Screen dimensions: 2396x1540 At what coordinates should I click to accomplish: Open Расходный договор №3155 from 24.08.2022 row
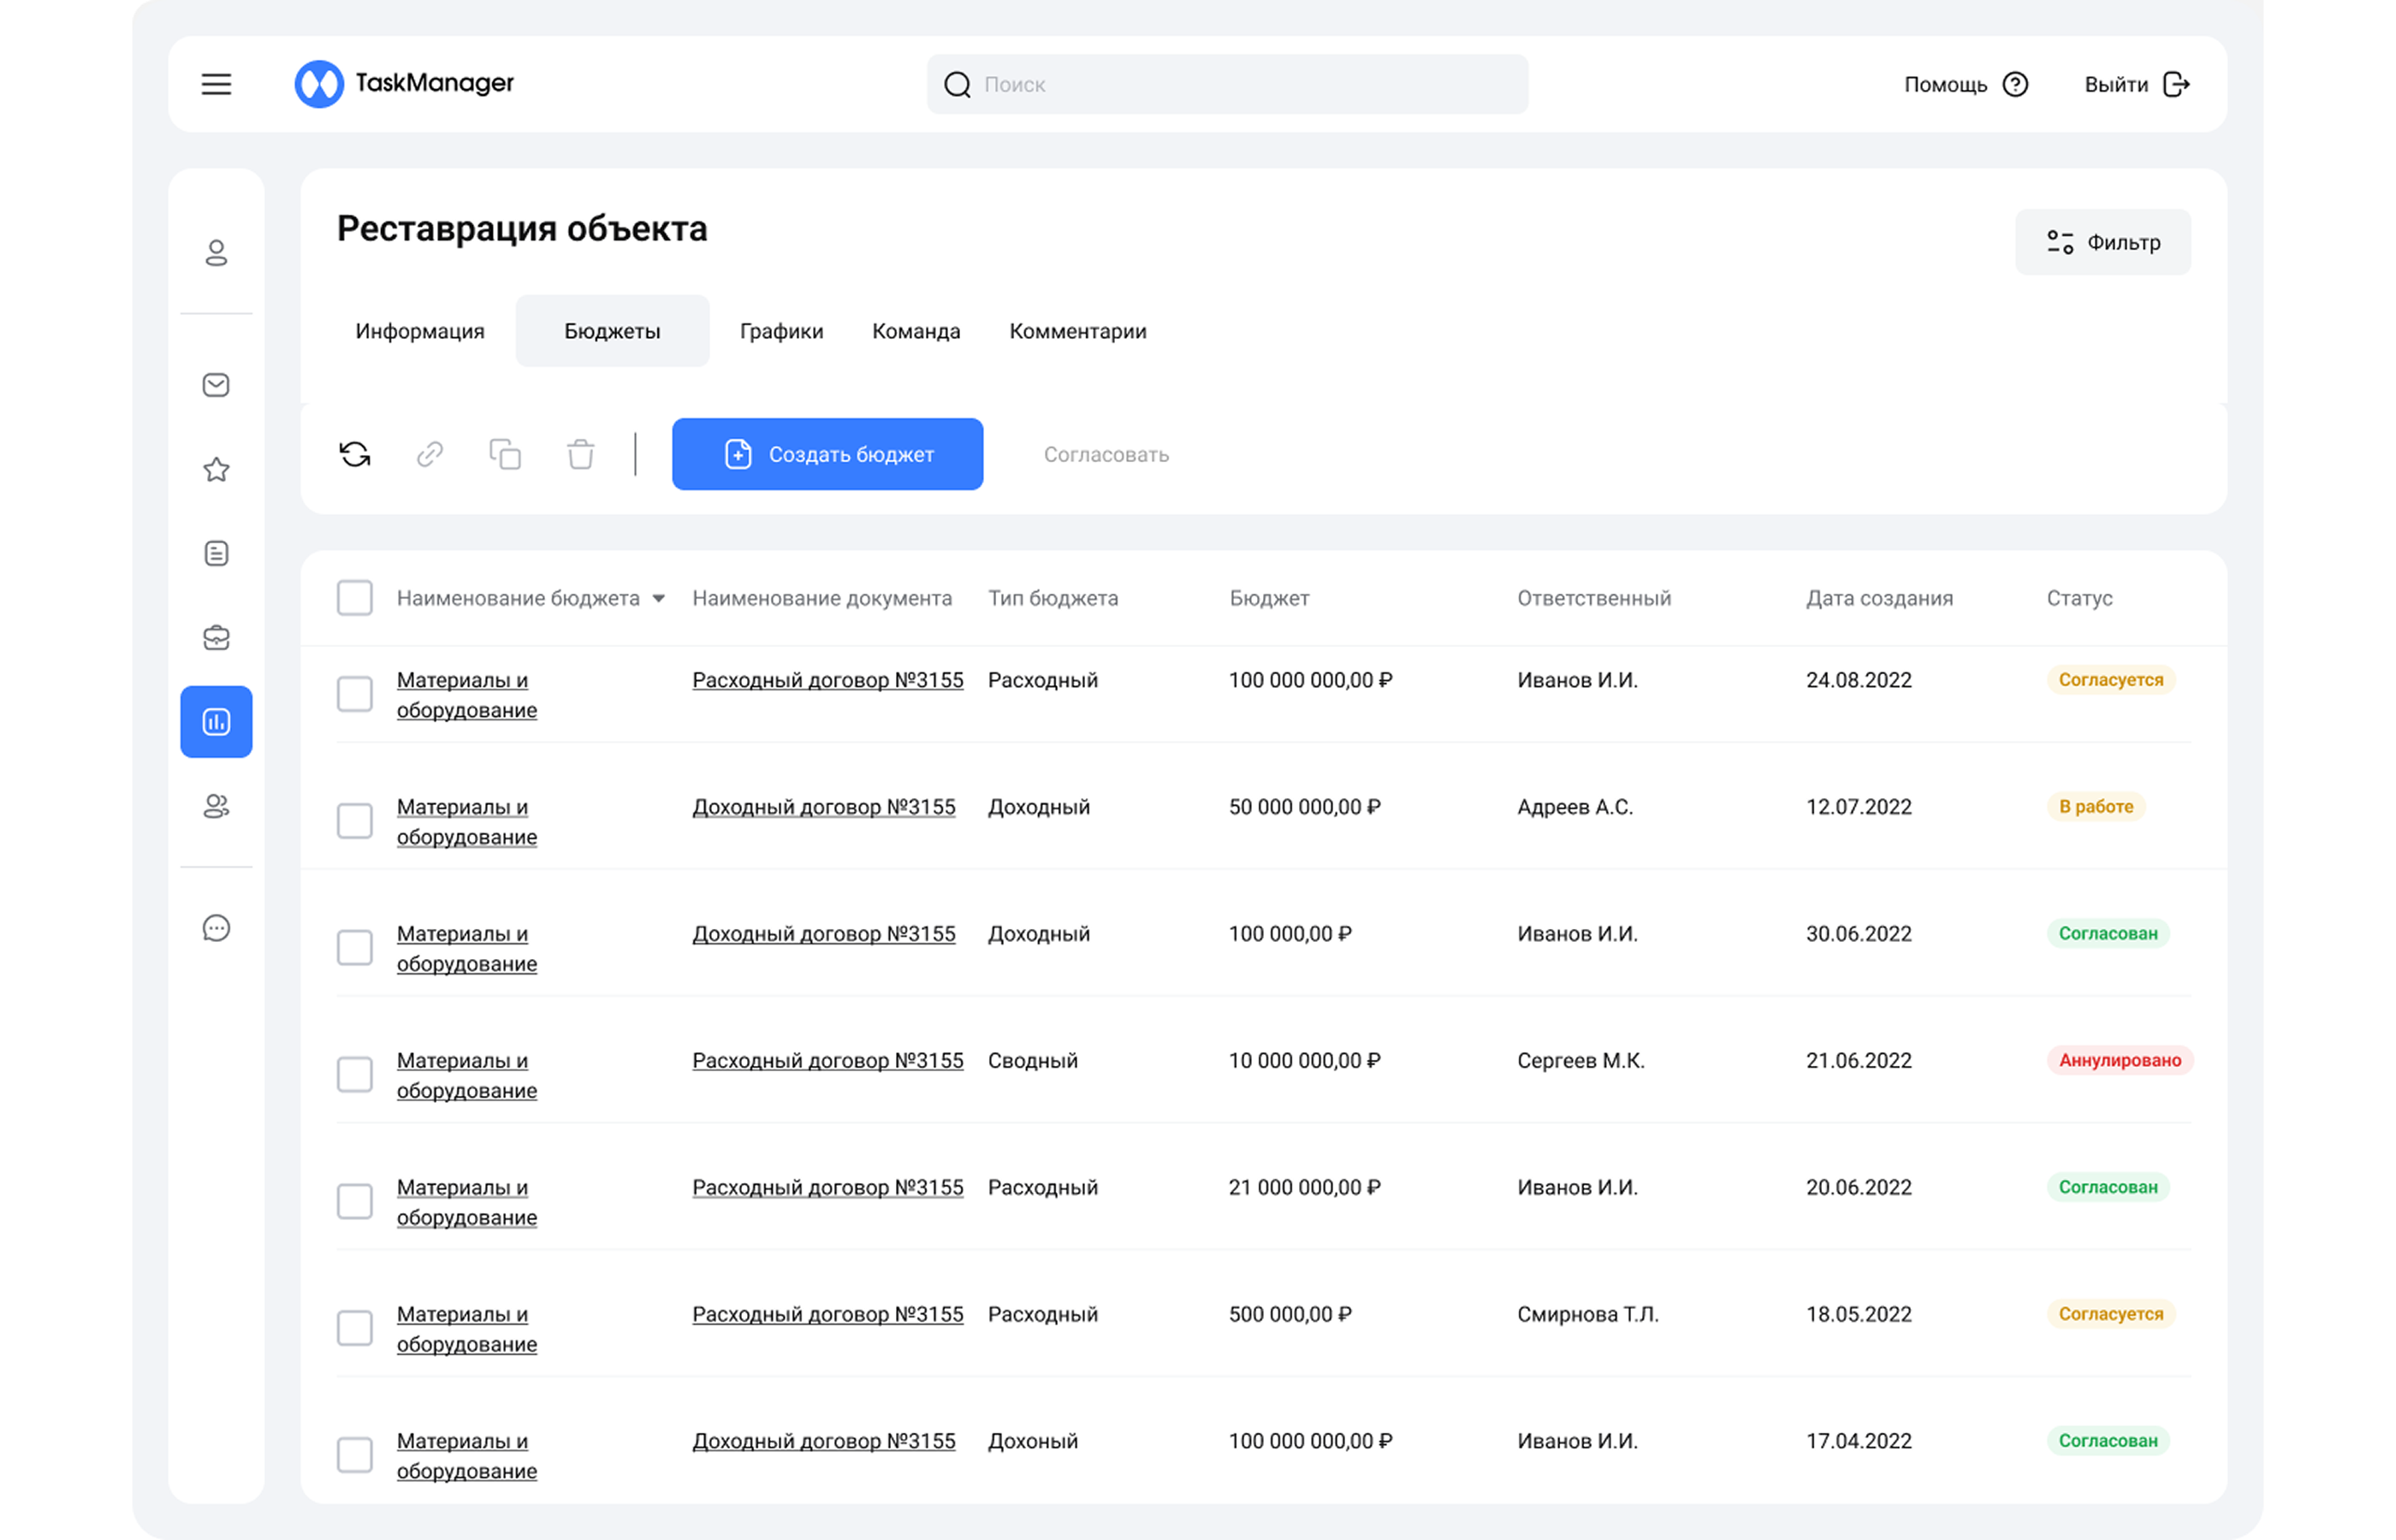pyautogui.click(x=827, y=680)
